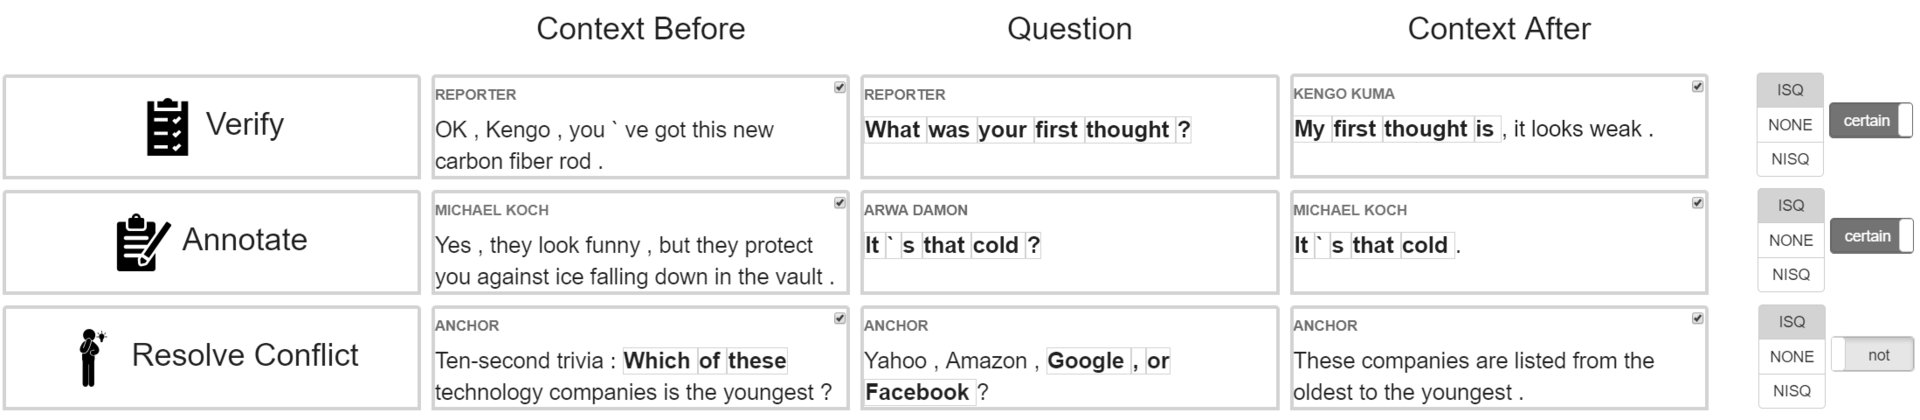
Task: Click the highlighted word 'Which' in trivia text
Action: point(657,361)
